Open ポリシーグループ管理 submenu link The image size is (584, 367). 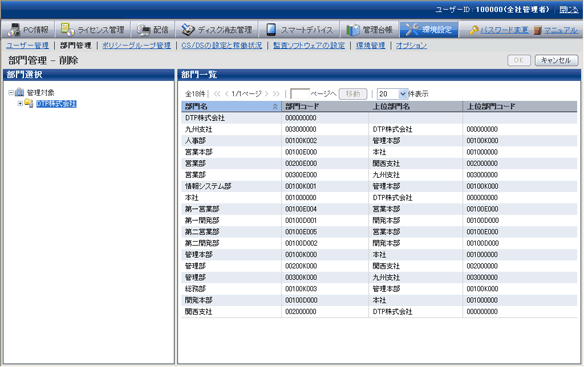(136, 45)
